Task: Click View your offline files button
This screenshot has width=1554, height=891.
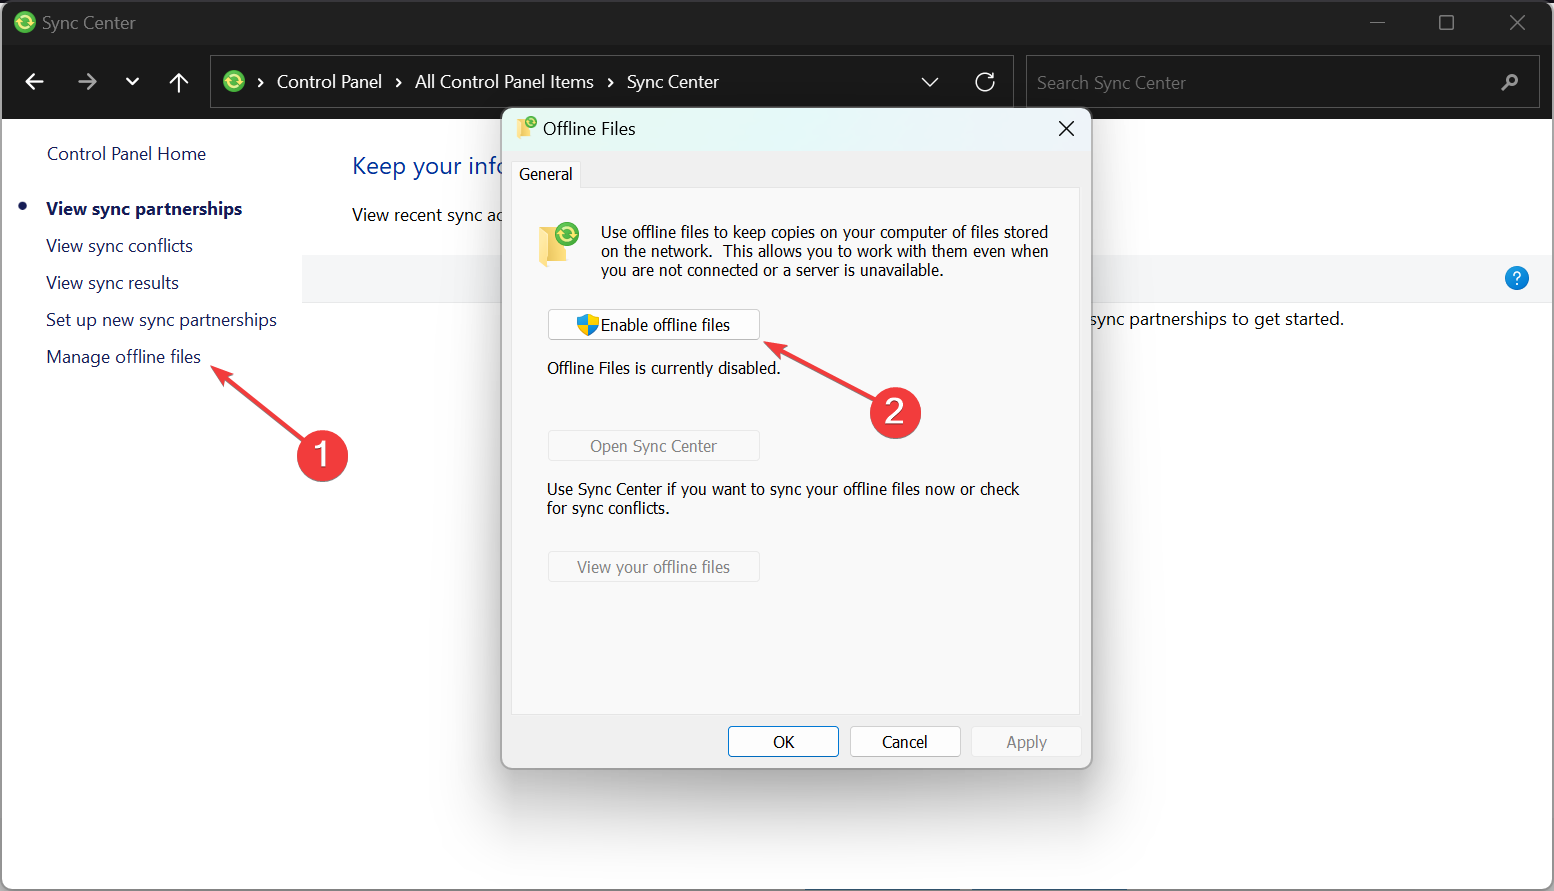Action: point(654,567)
